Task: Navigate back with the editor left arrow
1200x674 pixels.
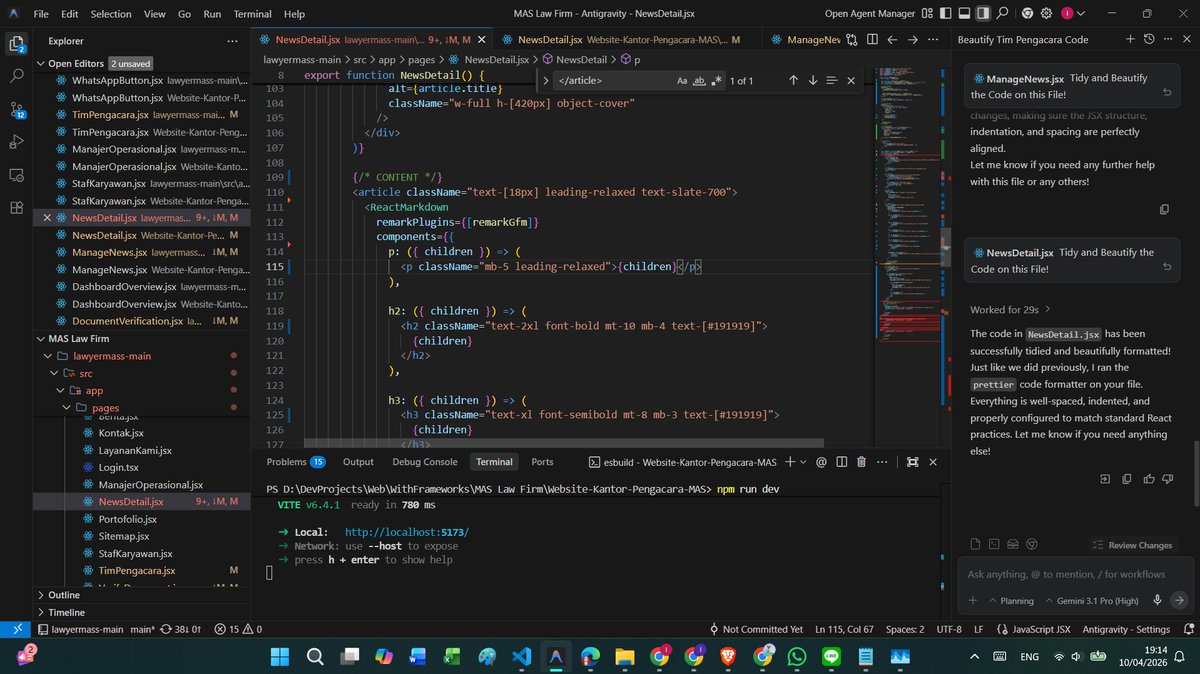Action: (x=892, y=40)
